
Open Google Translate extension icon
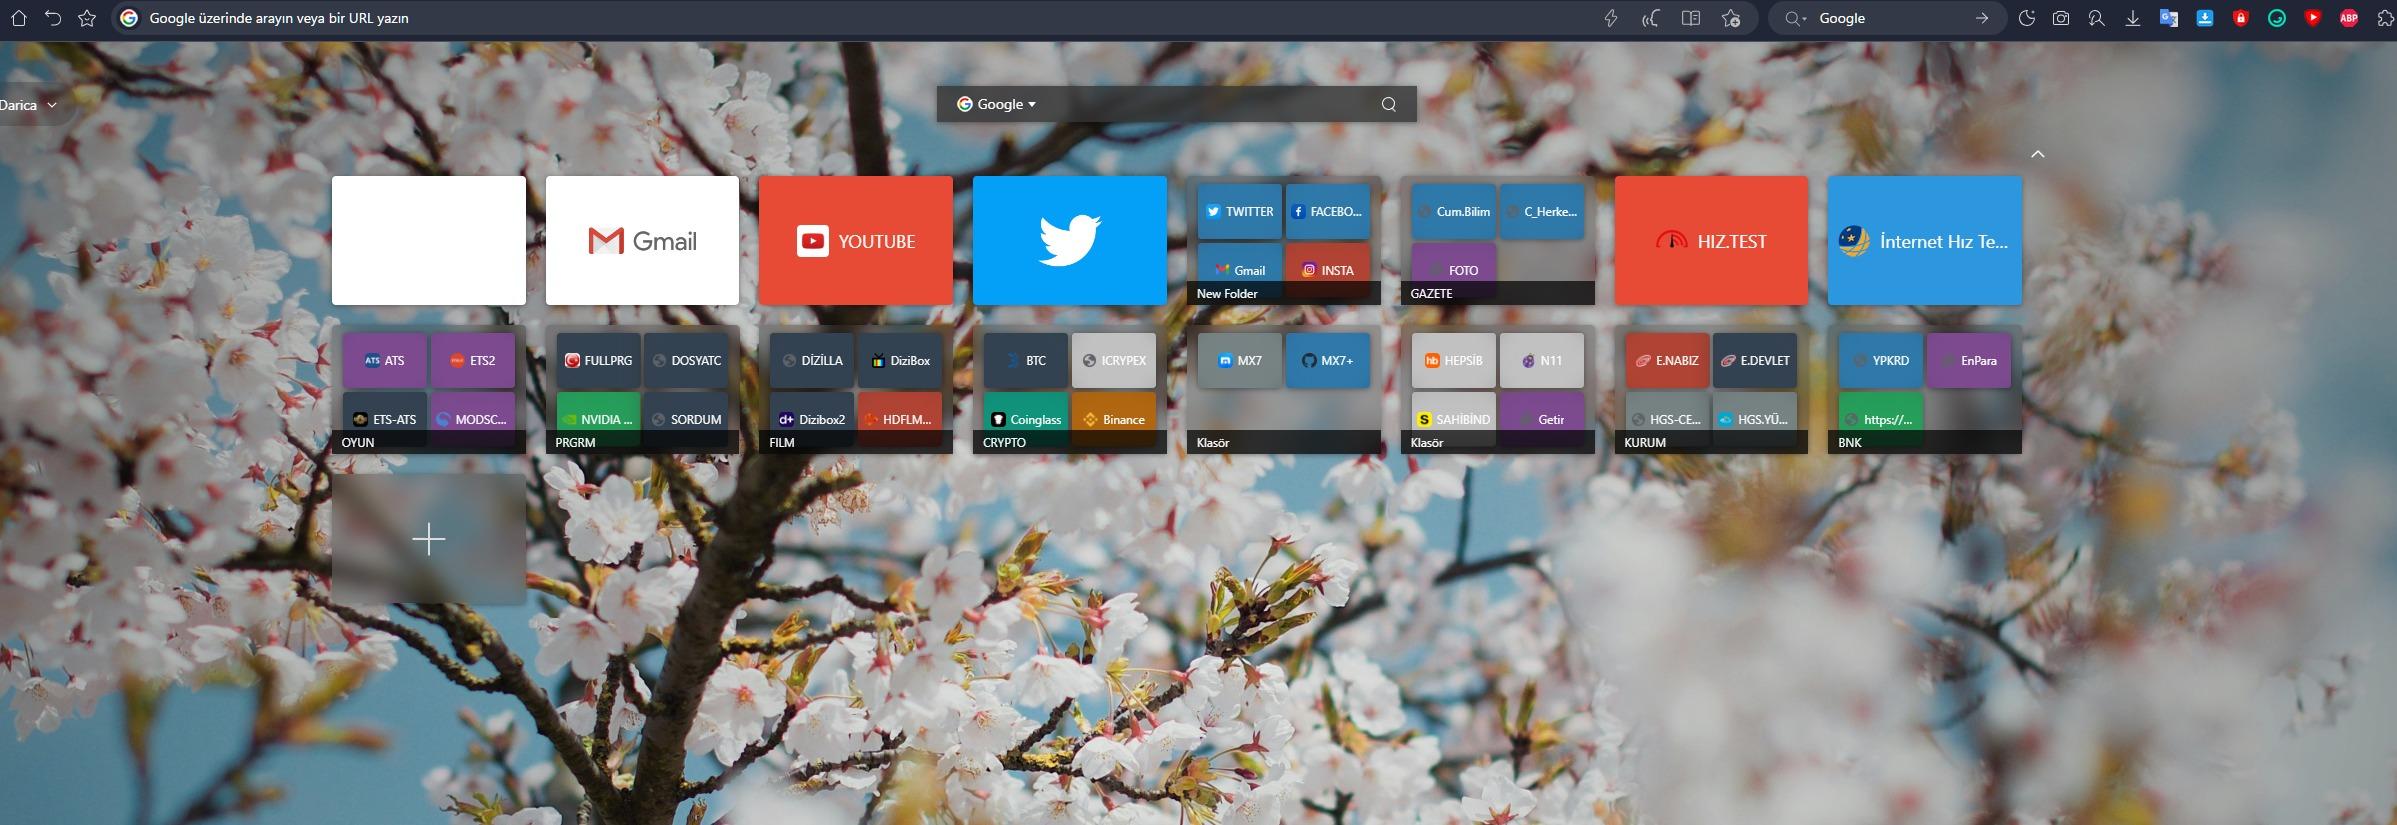pyautogui.click(x=2169, y=18)
